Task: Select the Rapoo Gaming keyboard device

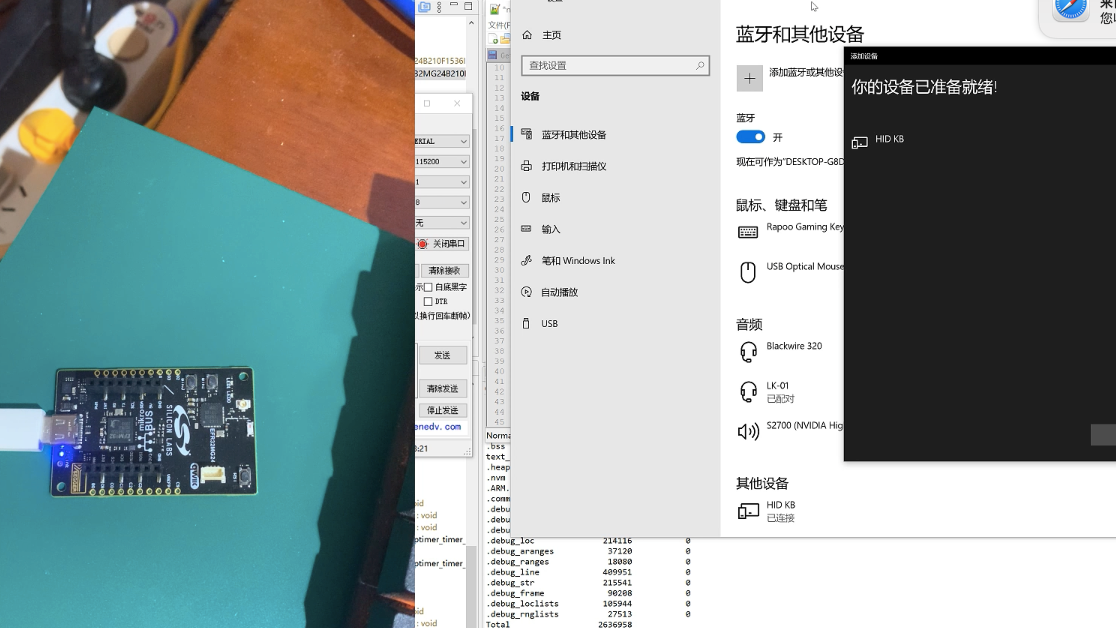Action: tap(790, 231)
